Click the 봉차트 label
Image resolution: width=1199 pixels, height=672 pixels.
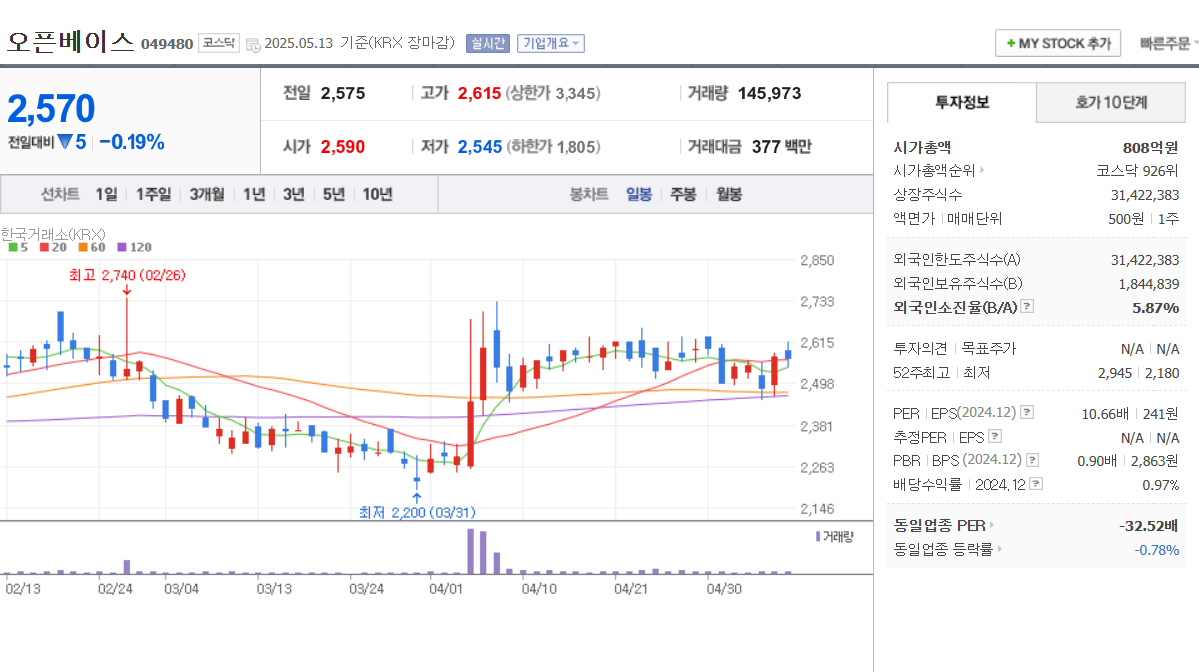click(x=589, y=194)
